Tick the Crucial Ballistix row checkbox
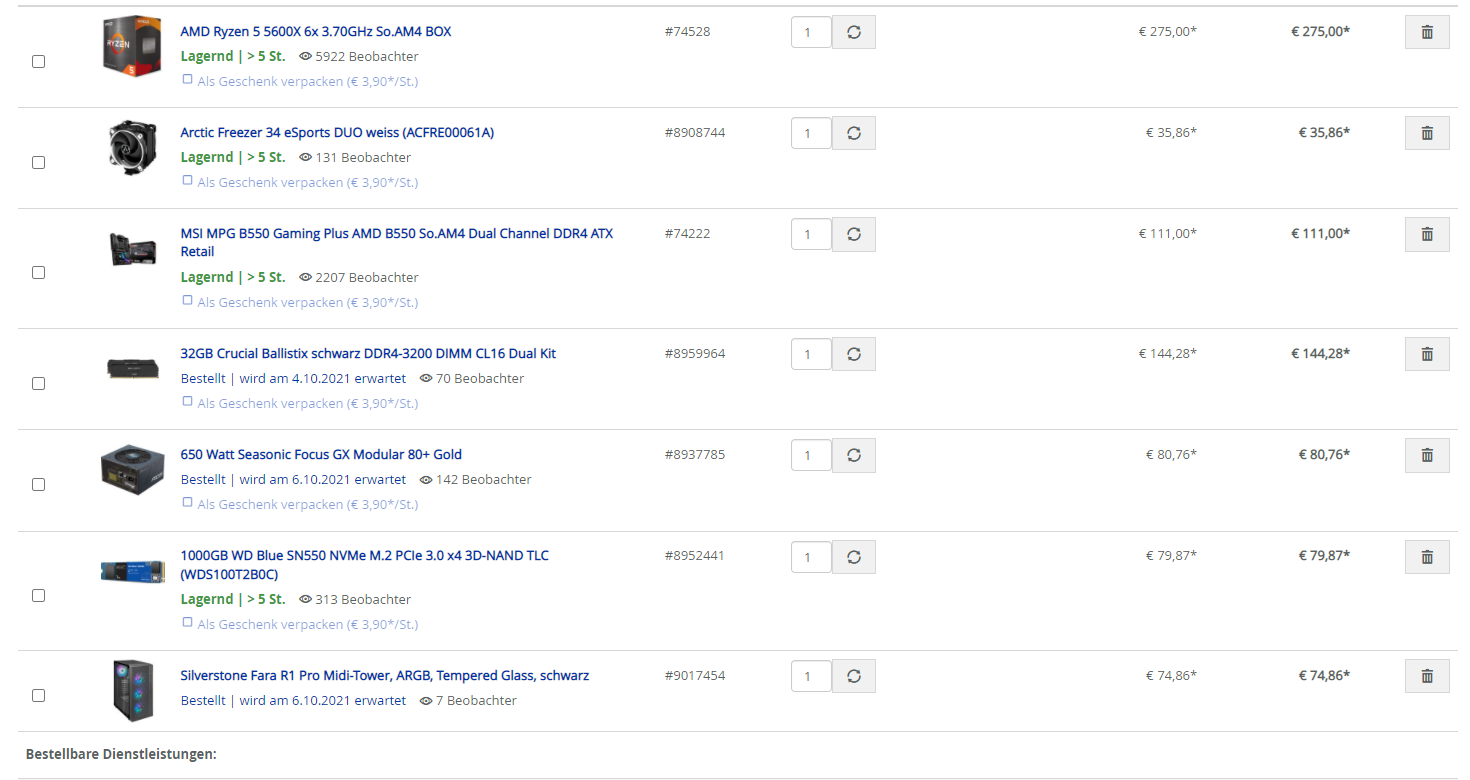 point(38,384)
